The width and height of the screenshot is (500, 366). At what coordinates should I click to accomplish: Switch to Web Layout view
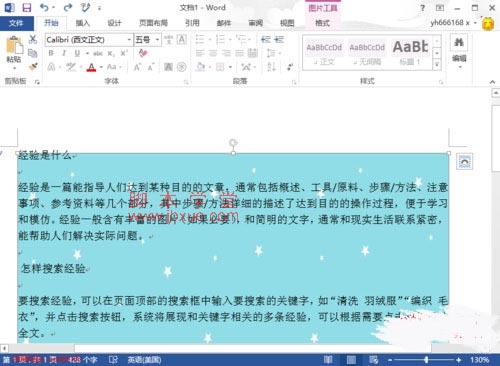pos(374,360)
